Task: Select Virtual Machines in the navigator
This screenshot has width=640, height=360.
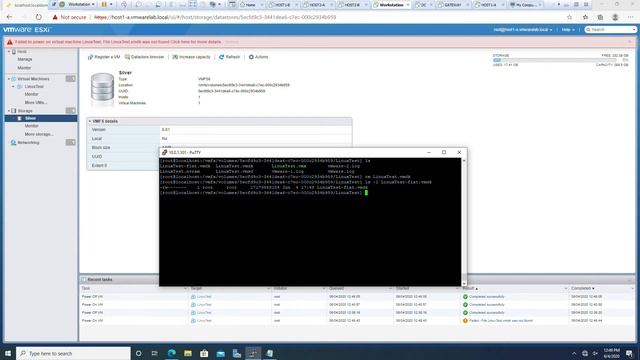Action: pos(33,78)
